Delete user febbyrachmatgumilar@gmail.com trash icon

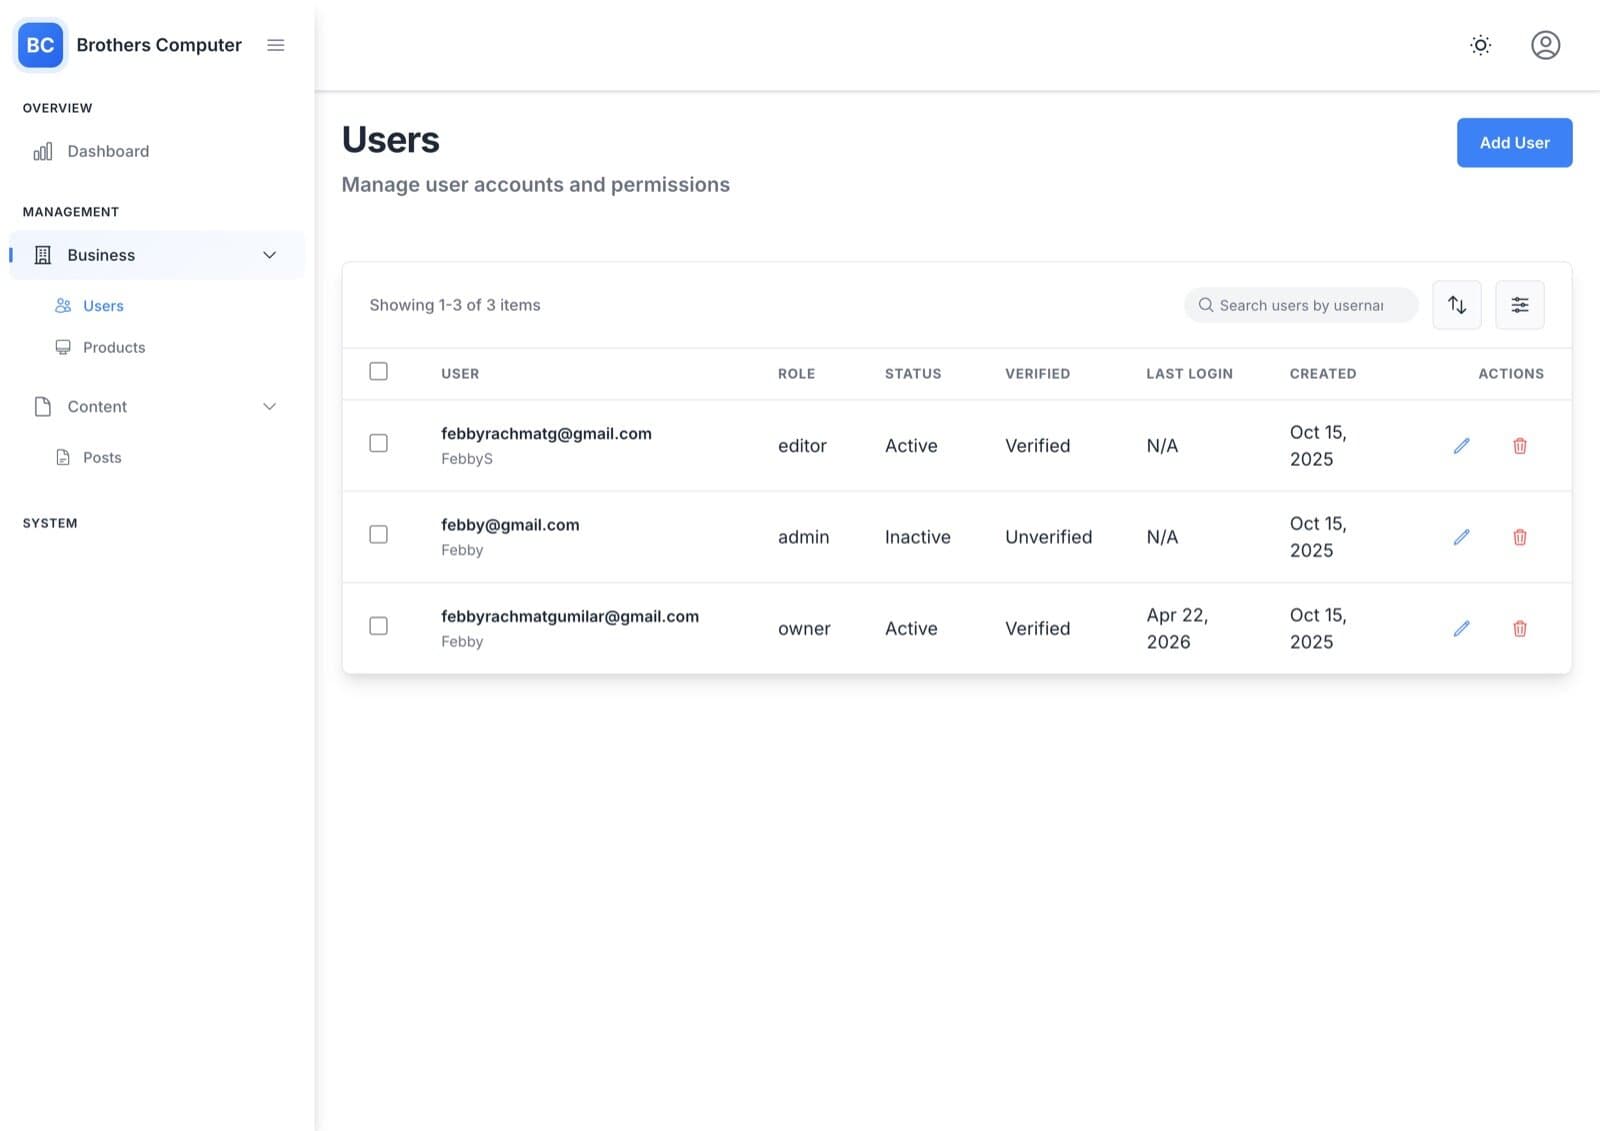(1520, 628)
